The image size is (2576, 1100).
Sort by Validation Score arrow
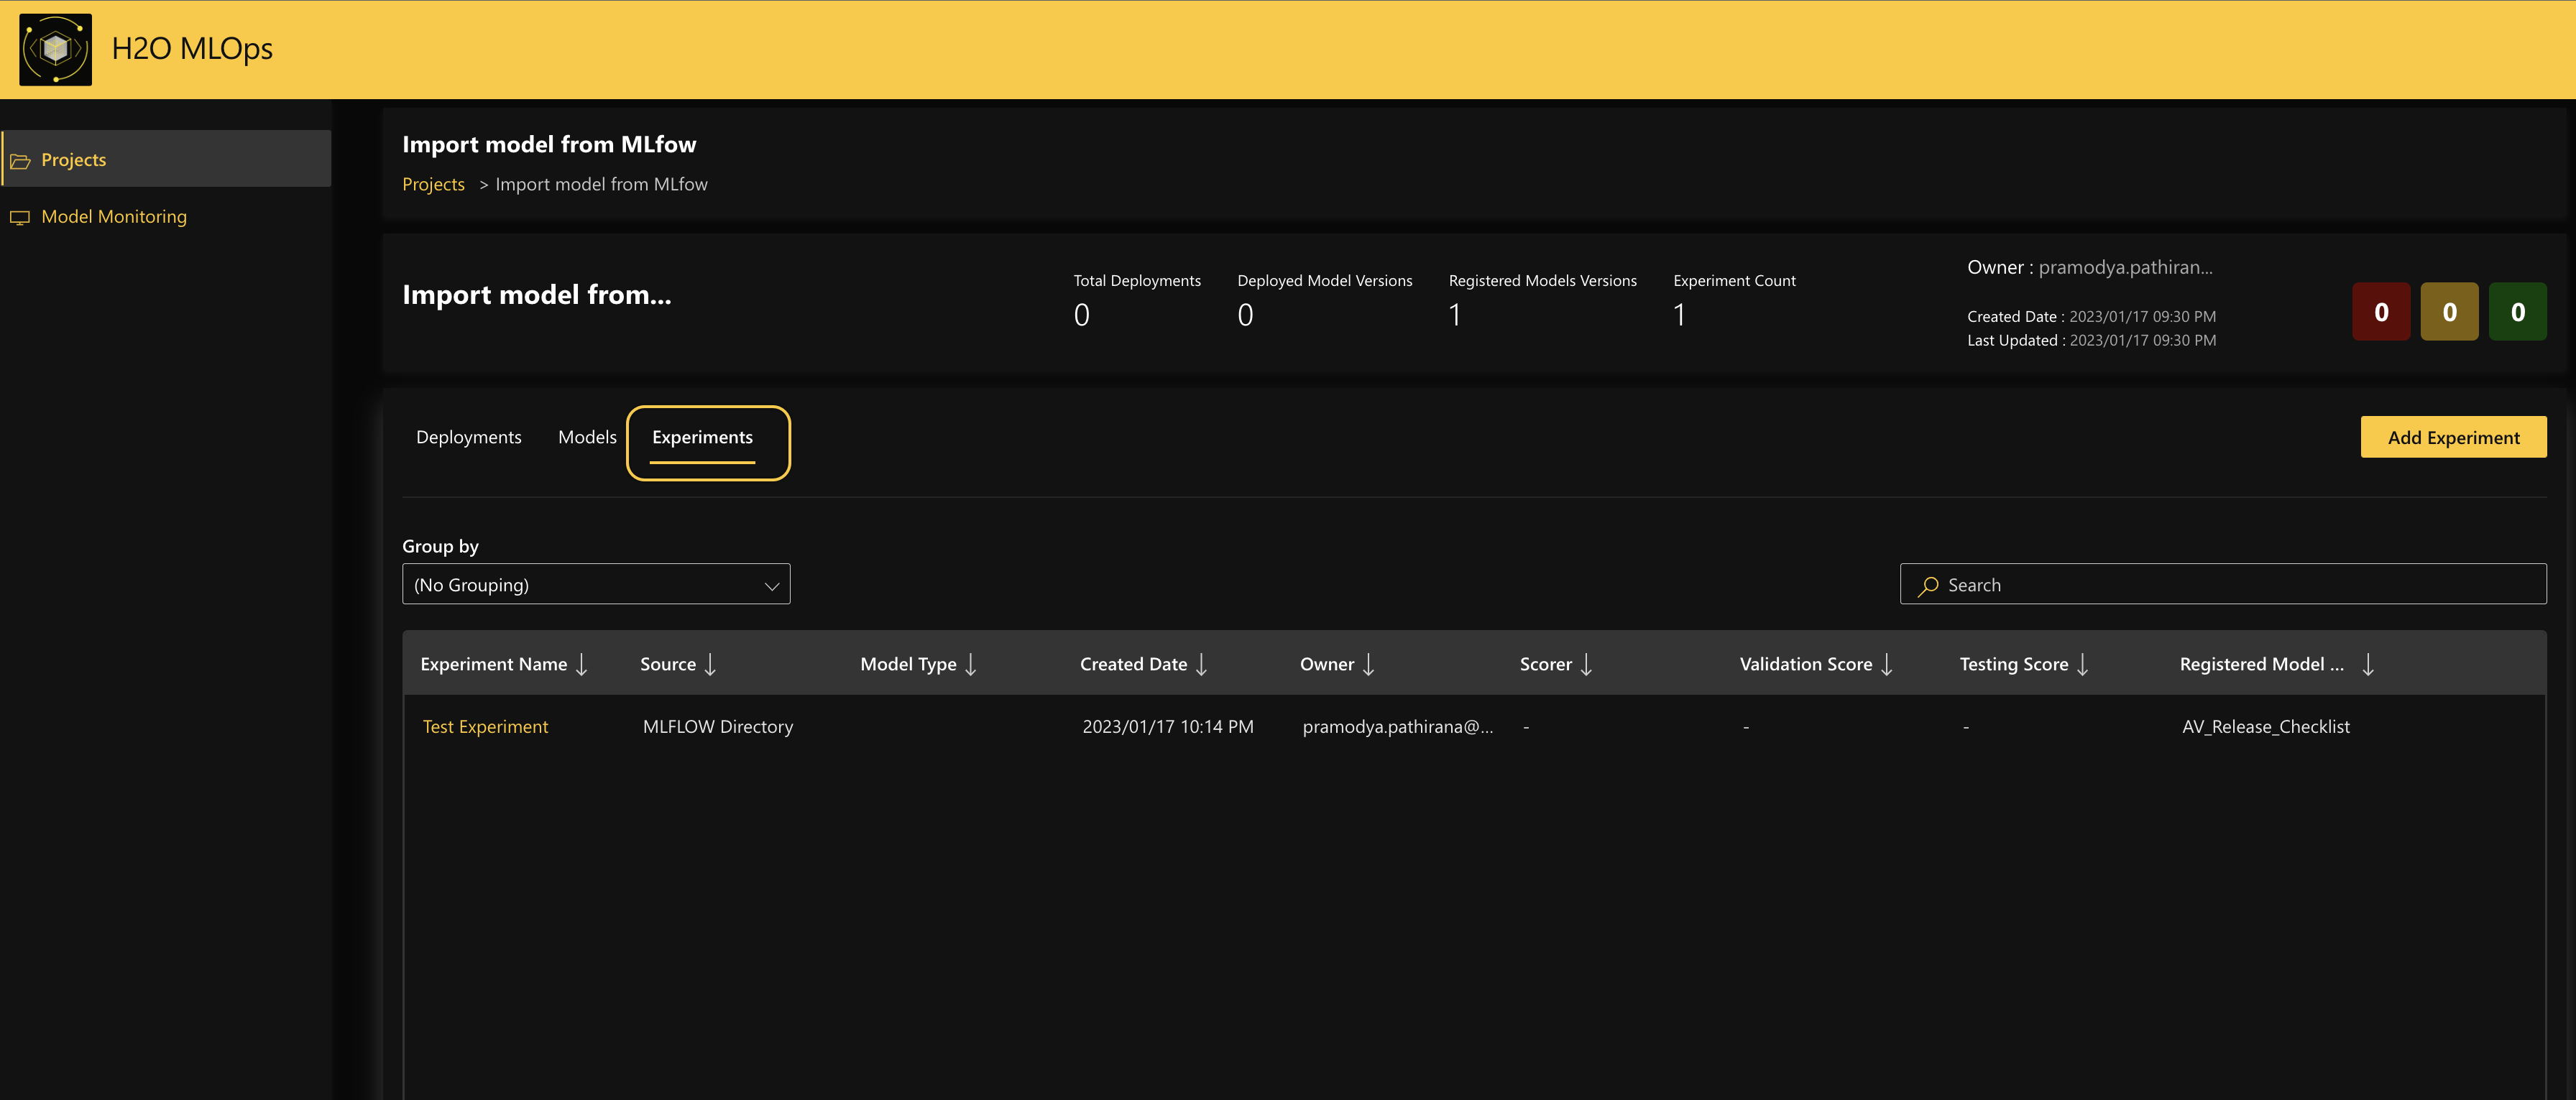(x=1887, y=665)
